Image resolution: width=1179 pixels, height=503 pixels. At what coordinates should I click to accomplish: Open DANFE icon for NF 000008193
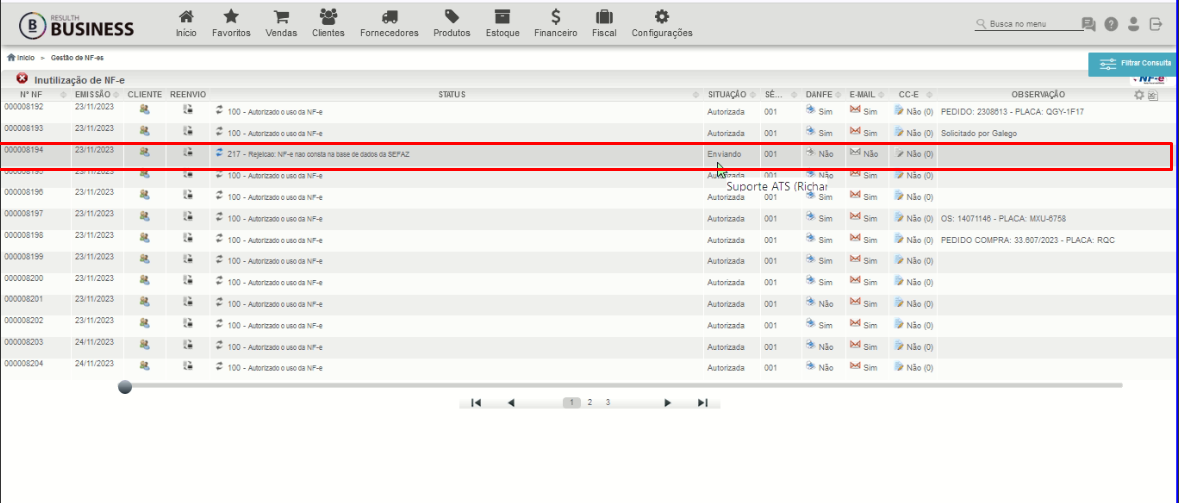[x=811, y=131]
